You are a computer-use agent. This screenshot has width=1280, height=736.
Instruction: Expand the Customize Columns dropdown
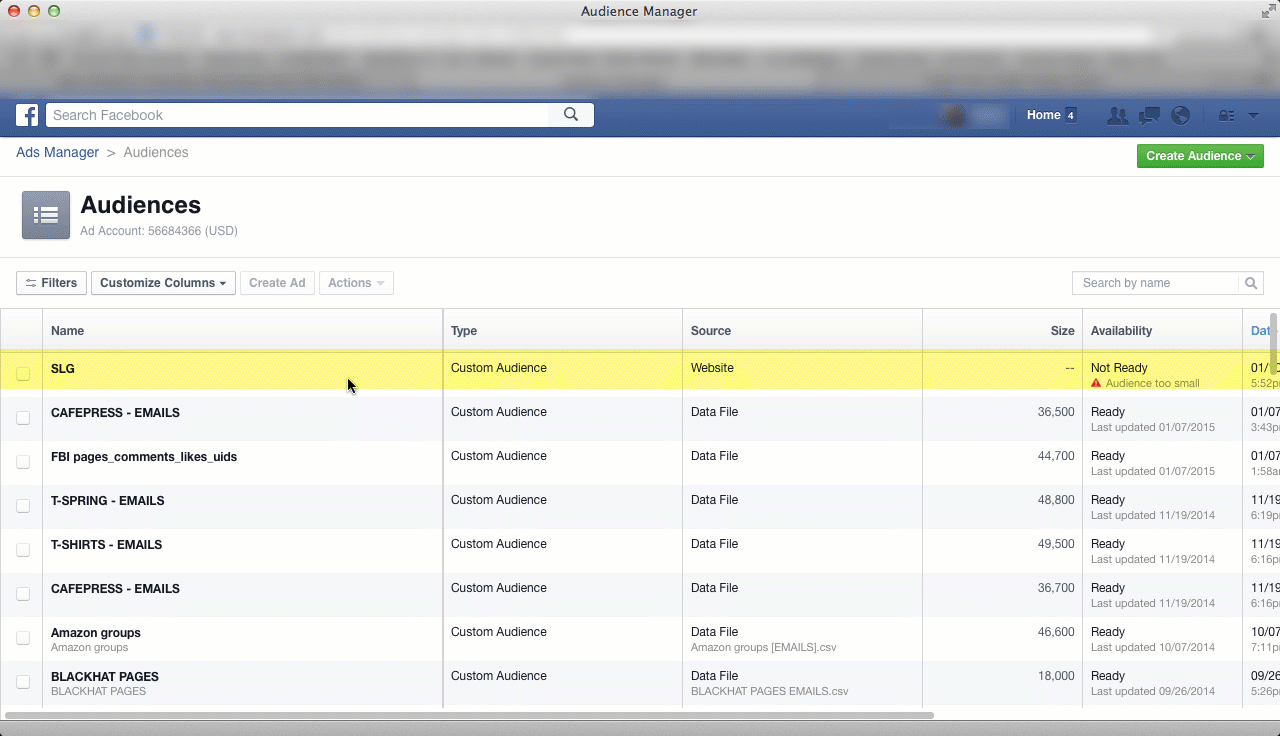click(x=163, y=283)
